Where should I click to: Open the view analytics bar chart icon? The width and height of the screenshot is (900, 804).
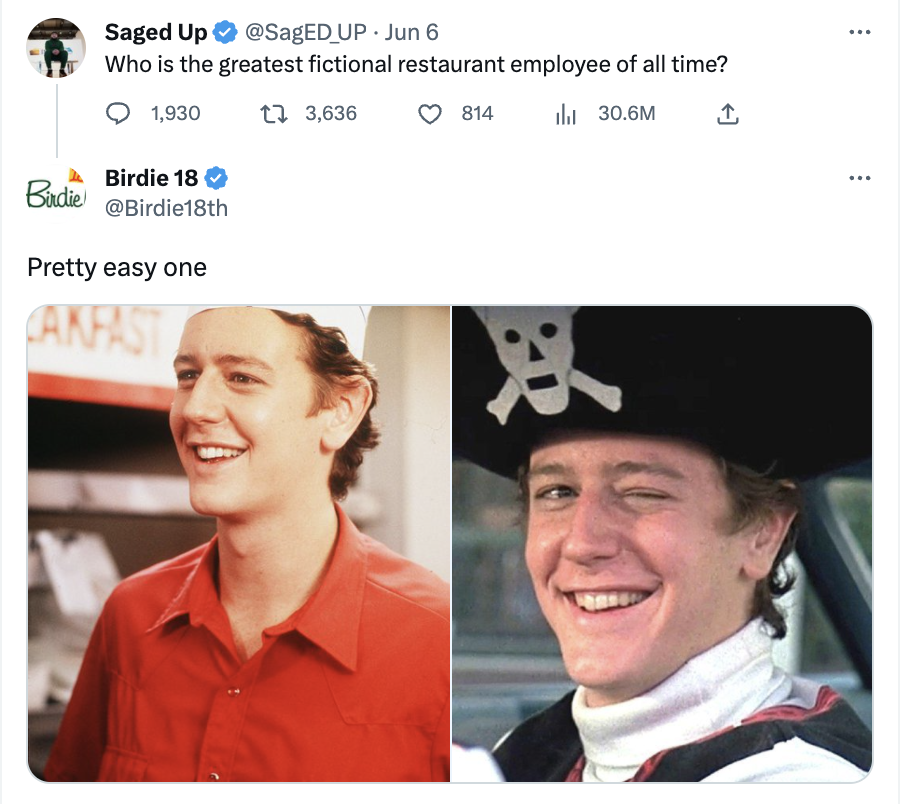pyautogui.click(x=565, y=114)
